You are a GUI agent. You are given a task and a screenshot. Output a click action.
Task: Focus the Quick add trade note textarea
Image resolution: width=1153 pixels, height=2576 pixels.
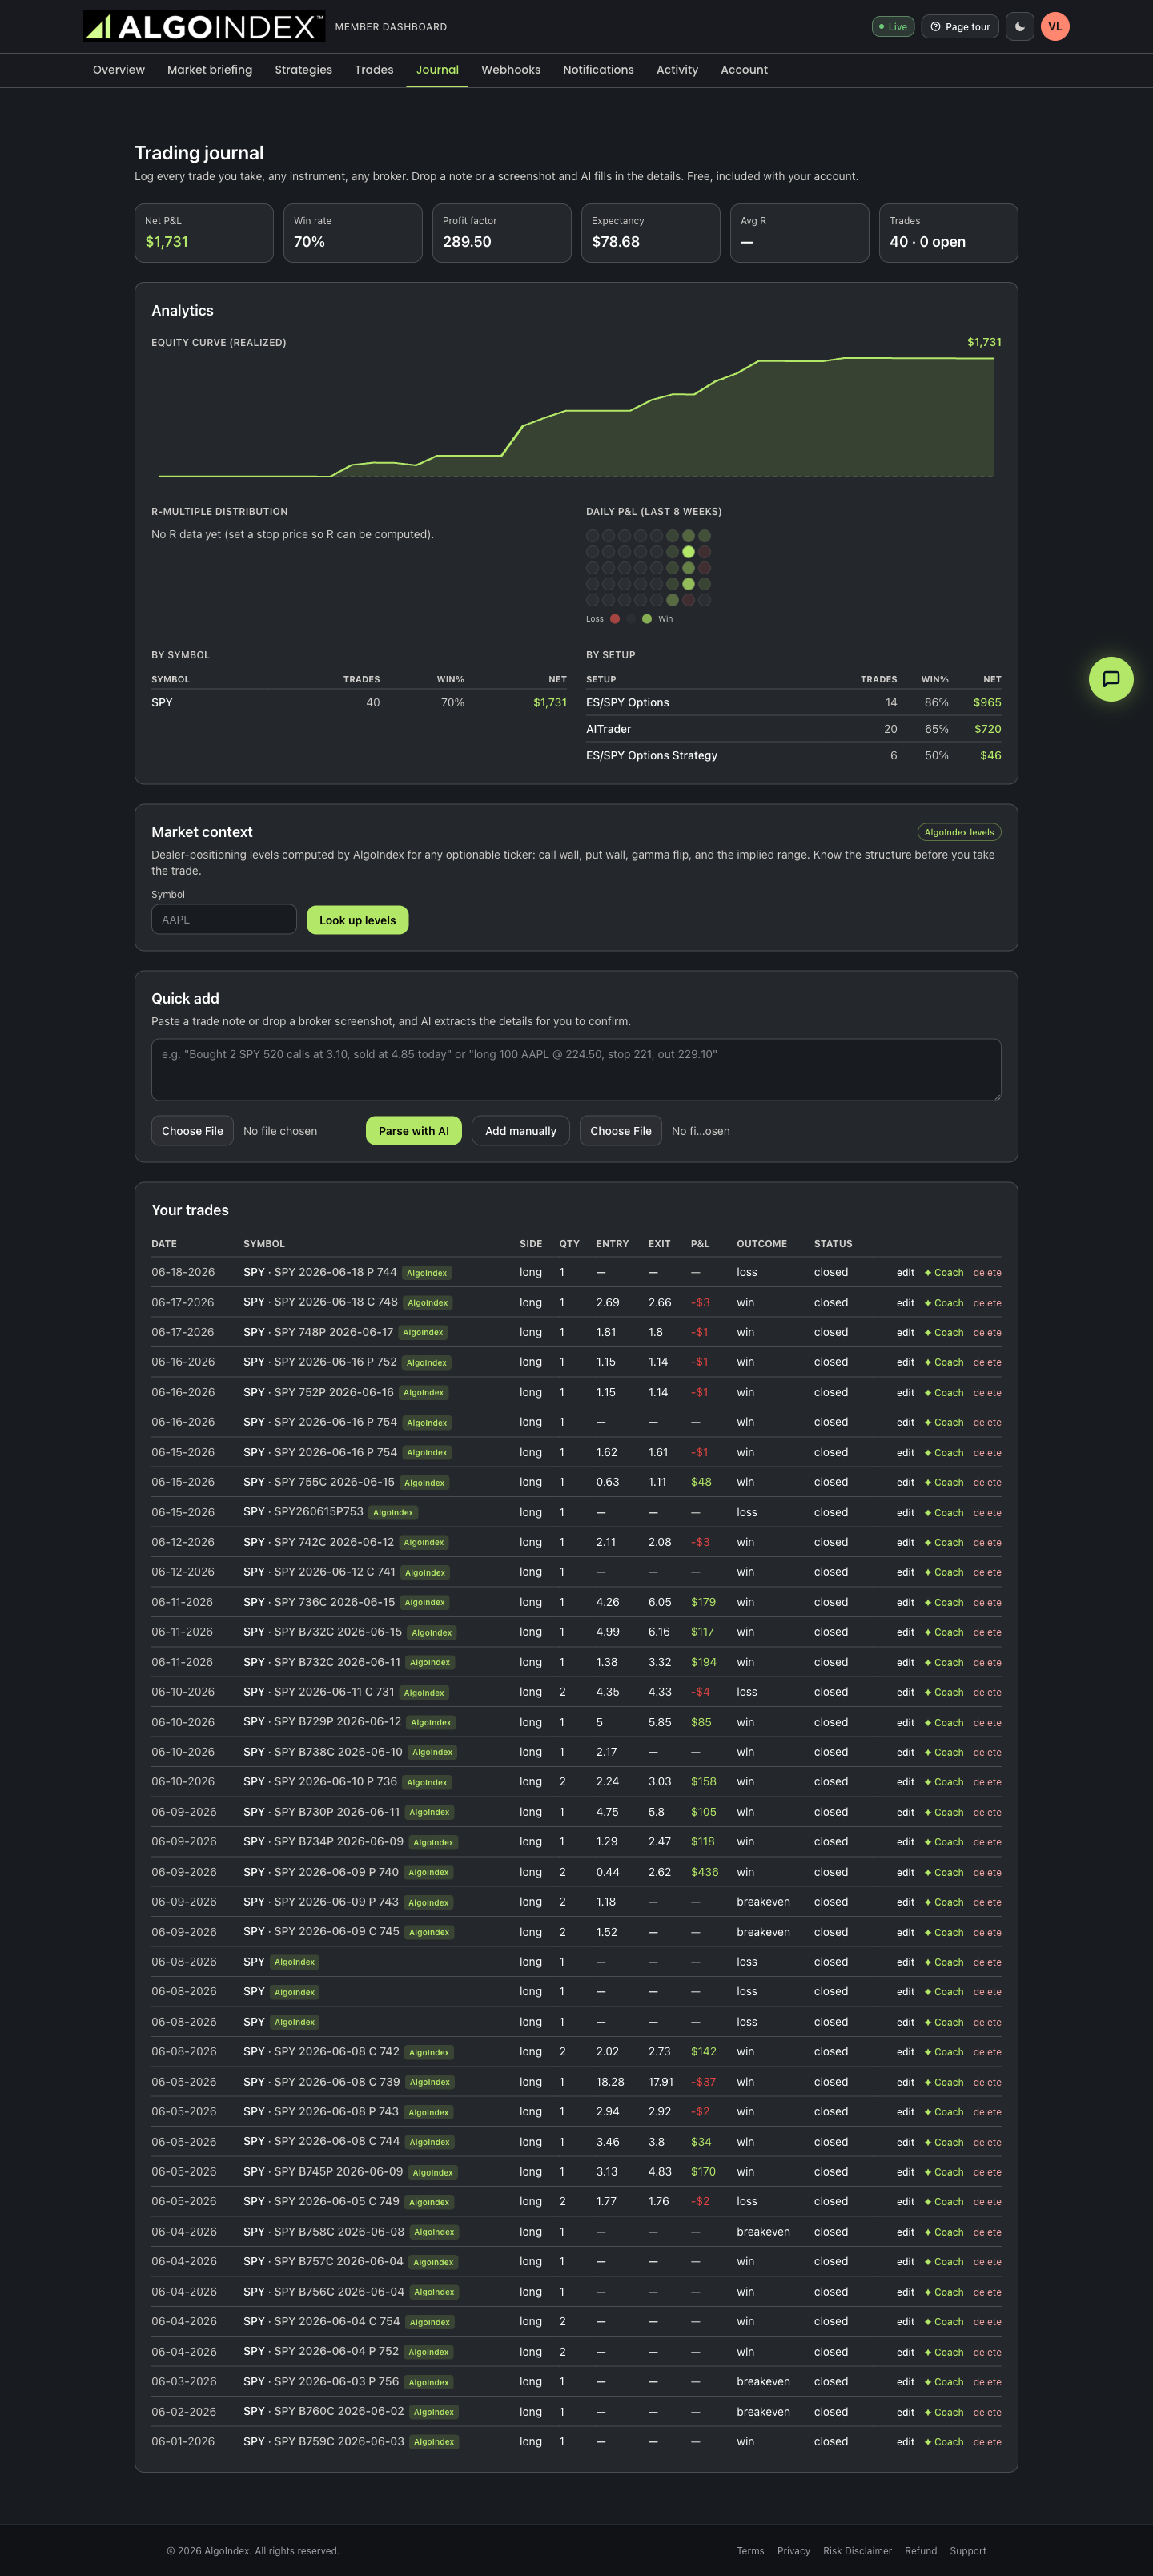pyautogui.click(x=576, y=1070)
